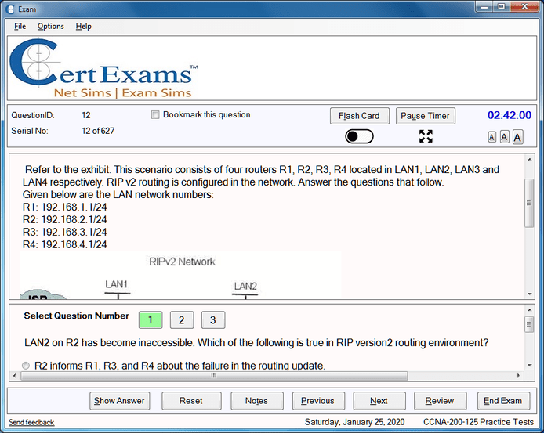Viewport: 544px width, 433px height.
Task: Click the fullscreen expand icon
Action: click(x=426, y=136)
